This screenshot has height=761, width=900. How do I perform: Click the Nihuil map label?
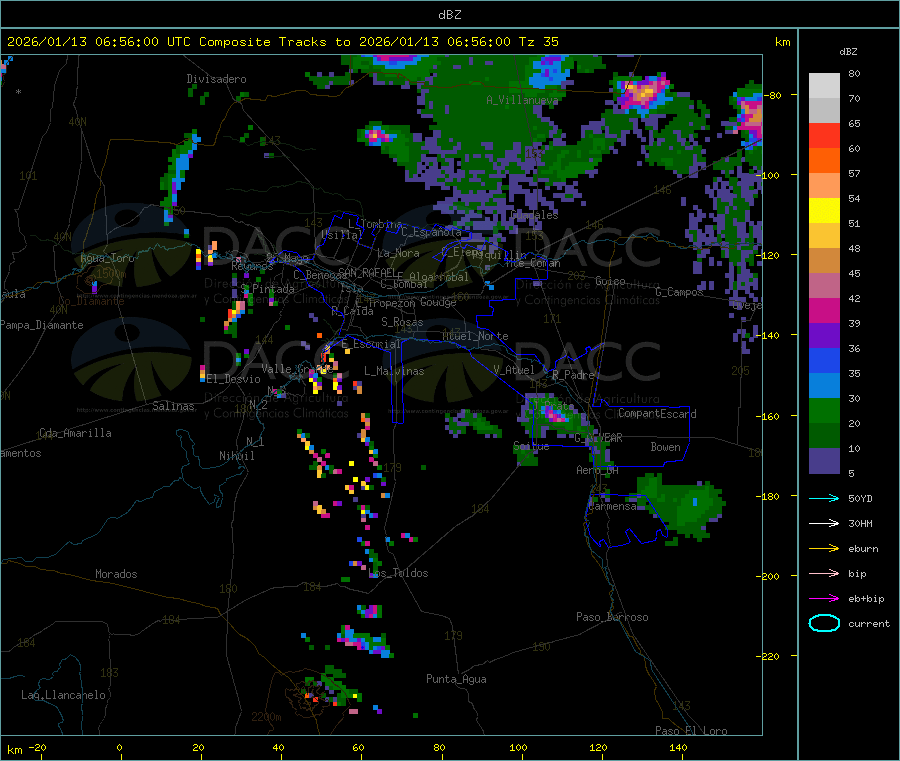(x=236, y=456)
